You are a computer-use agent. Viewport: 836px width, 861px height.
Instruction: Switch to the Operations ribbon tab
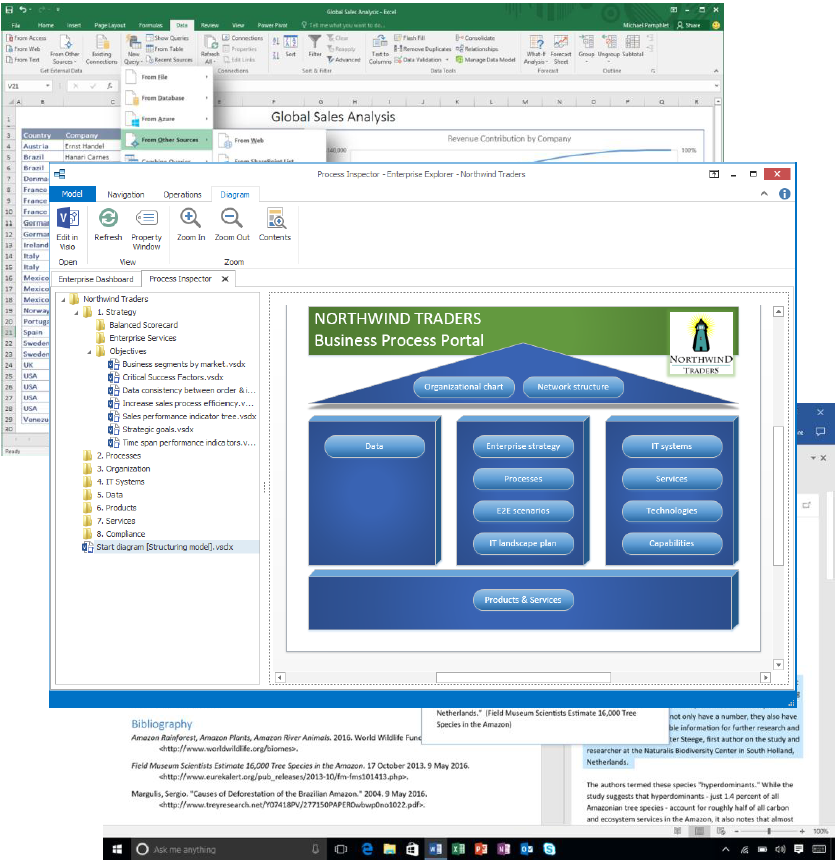tap(182, 194)
